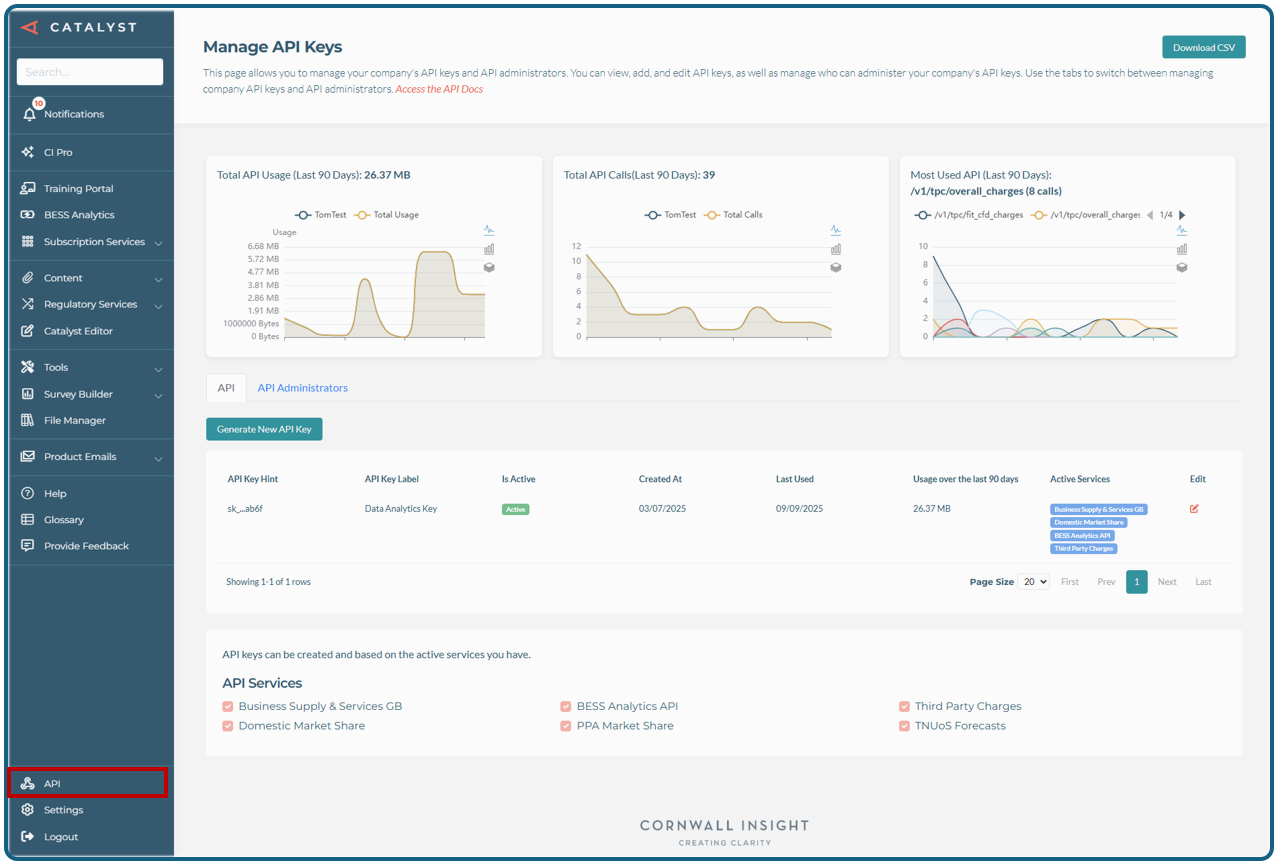The width and height of the screenshot is (1275, 862).
Task: Open the Access the API Docs link
Action: 439,89
